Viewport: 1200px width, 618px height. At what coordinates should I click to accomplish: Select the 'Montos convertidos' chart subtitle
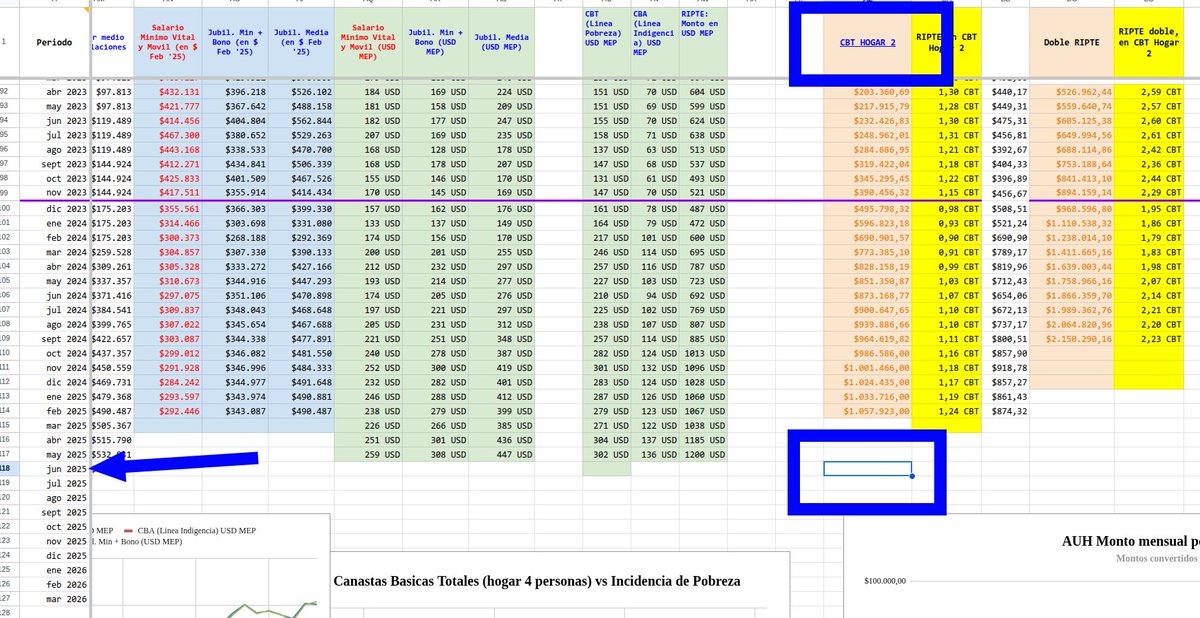tap(1157, 558)
